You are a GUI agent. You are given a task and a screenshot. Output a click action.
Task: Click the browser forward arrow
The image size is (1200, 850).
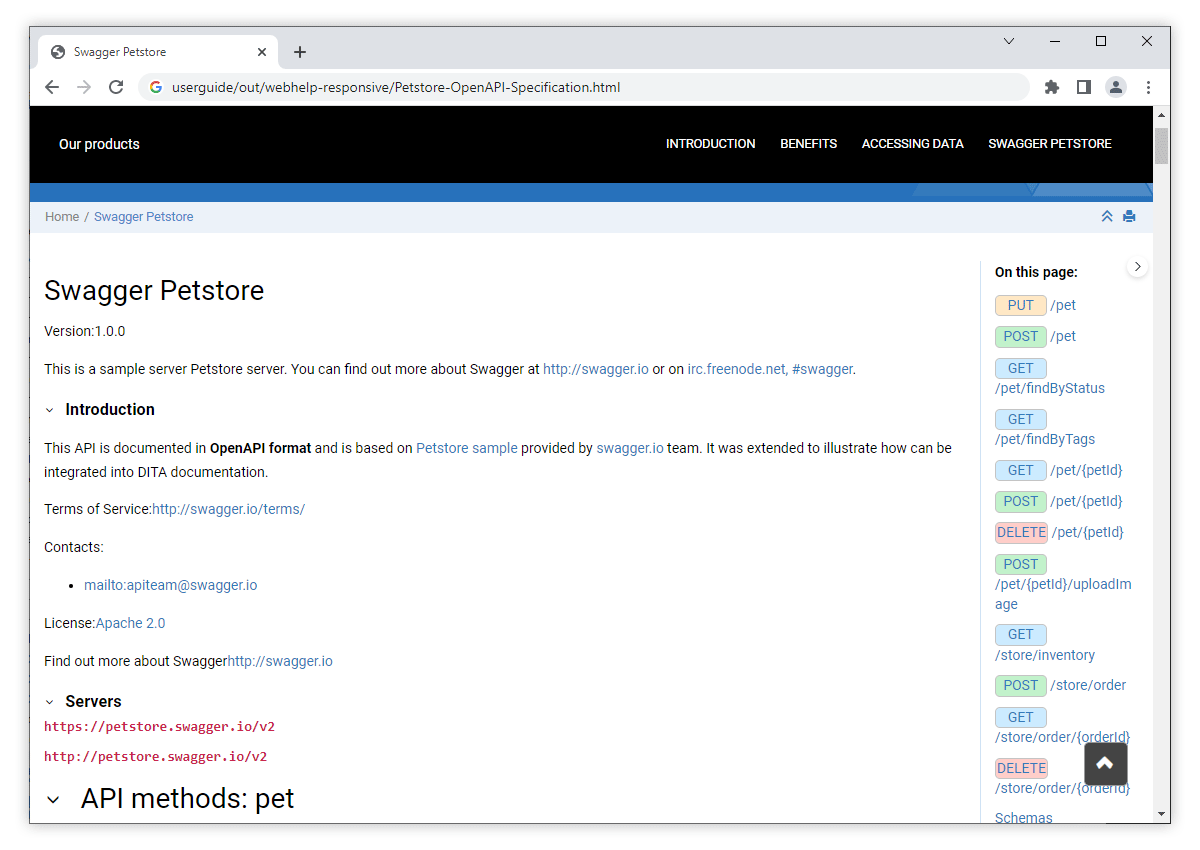(84, 87)
